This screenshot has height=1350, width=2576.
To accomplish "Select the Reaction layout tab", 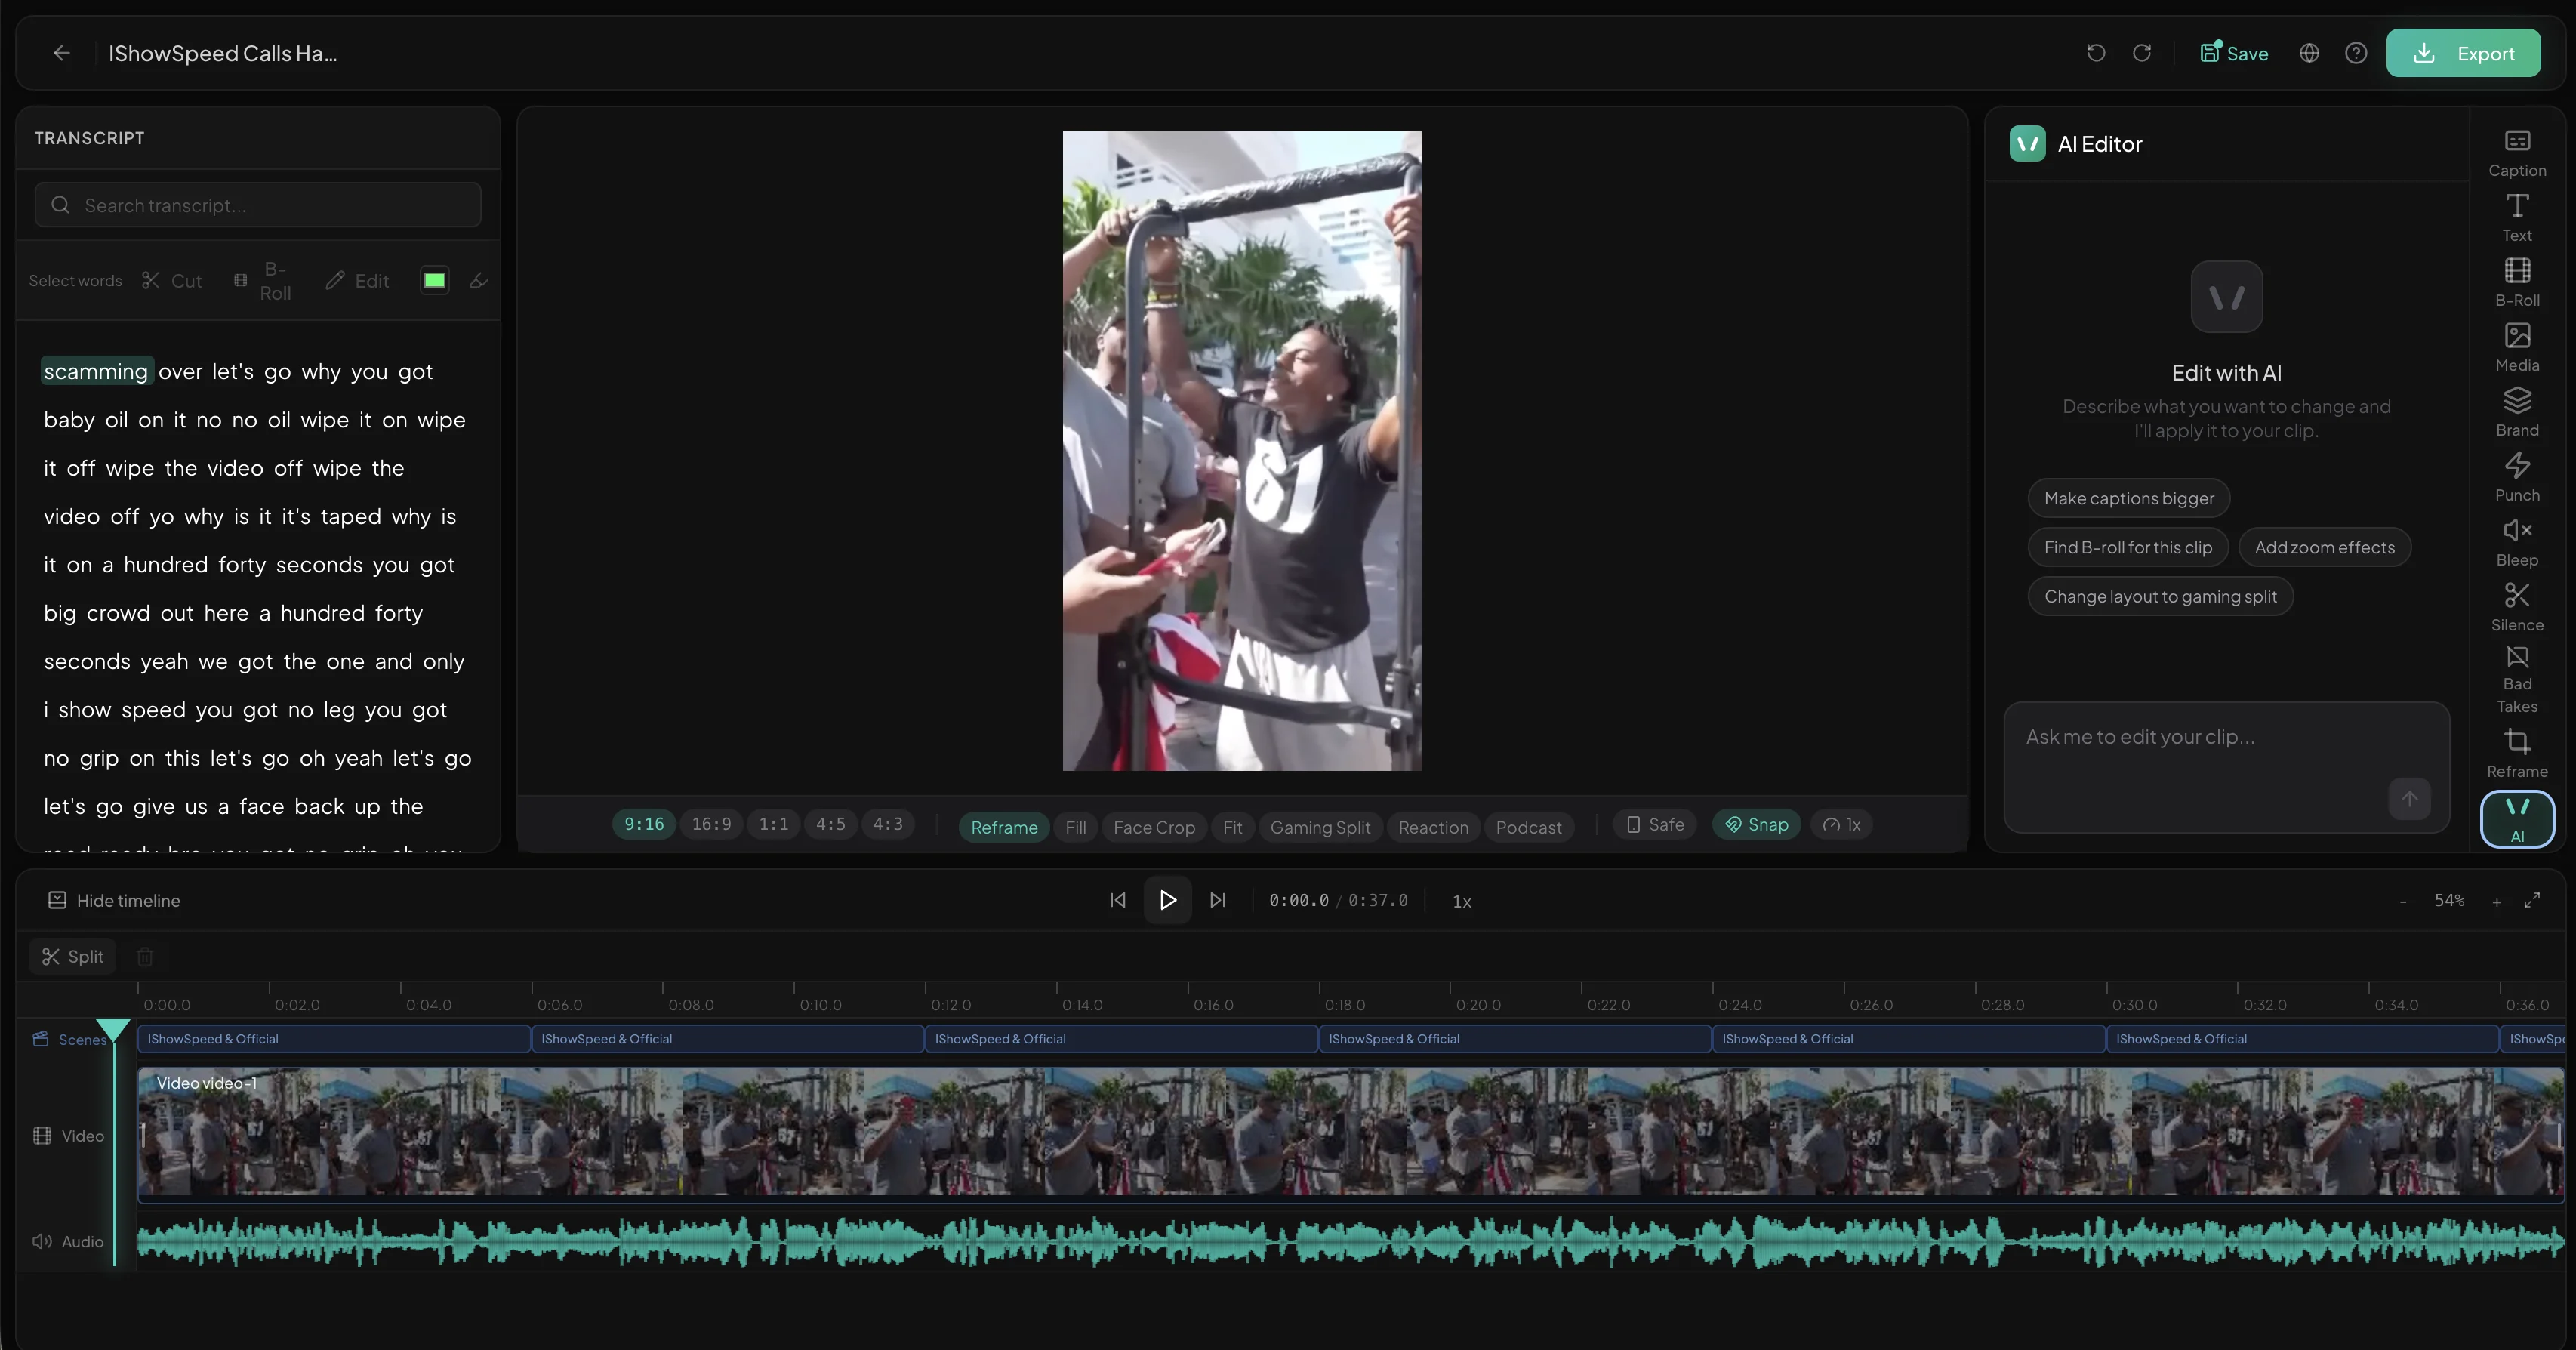I will coord(1433,827).
